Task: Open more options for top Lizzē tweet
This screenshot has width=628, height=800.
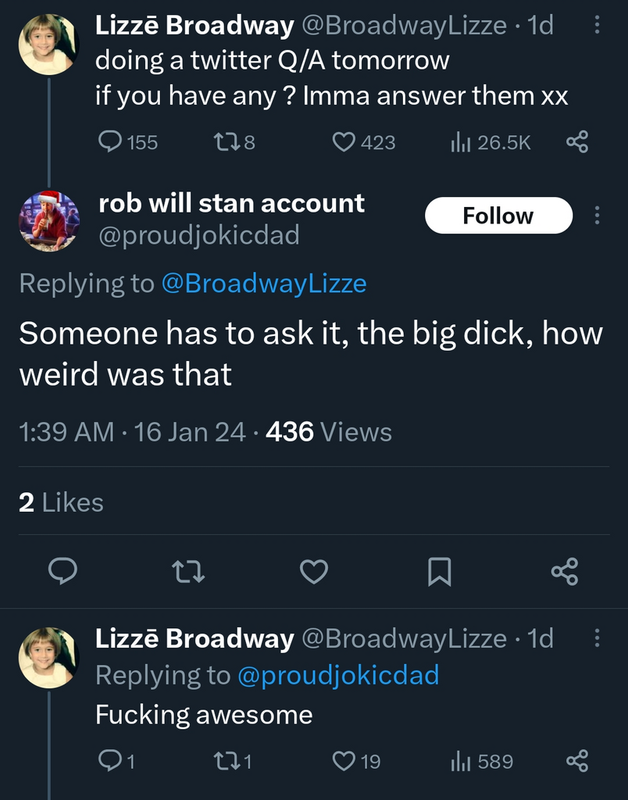Action: (x=598, y=27)
